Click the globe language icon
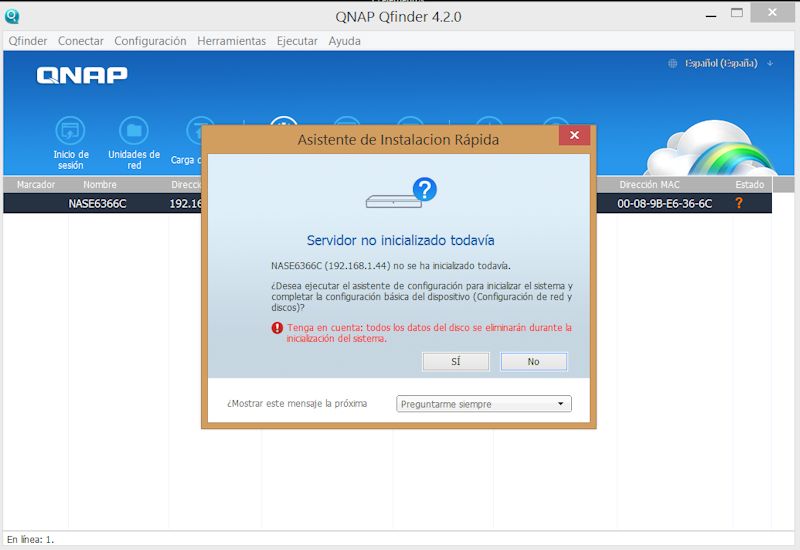Screen dimensions: 800x550 click(x=673, y=63)
